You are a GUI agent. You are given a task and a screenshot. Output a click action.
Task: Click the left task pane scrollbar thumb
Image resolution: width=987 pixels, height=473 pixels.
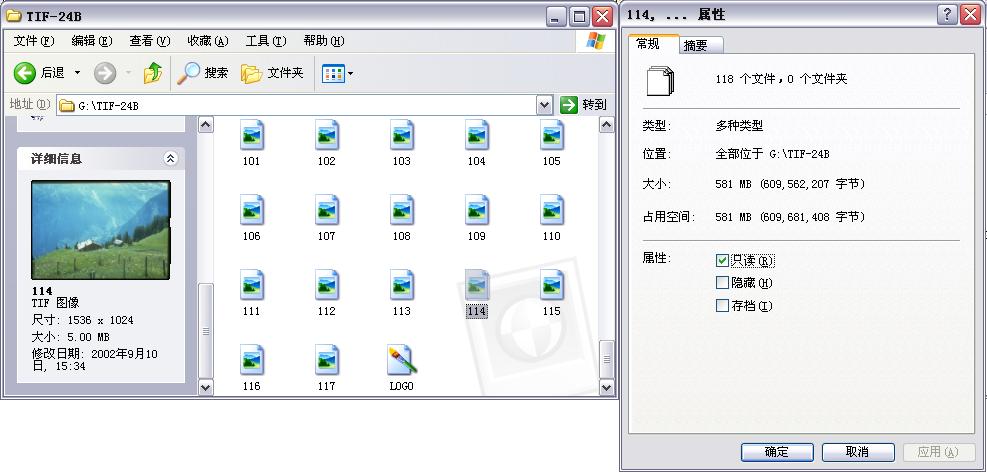pyautogui.click(x=206, y=331)
